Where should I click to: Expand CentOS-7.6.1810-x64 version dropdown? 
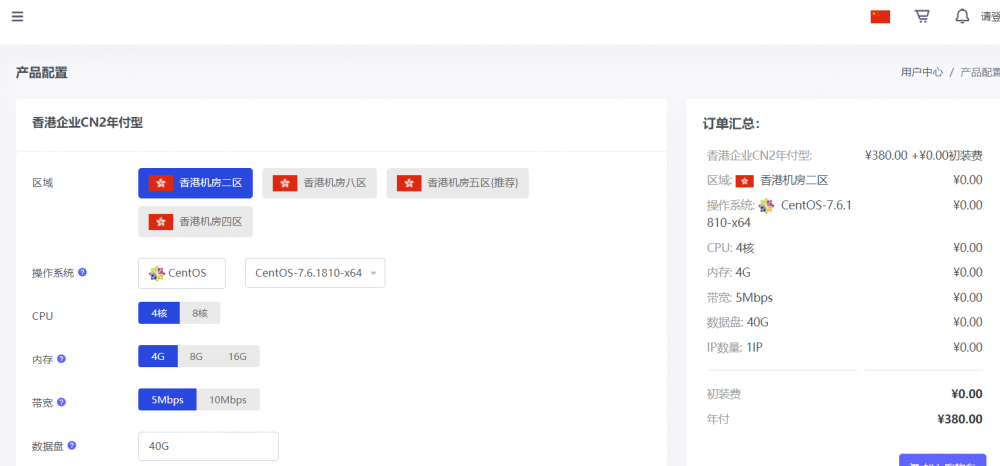pyautogui.click(x=315, y=273)
